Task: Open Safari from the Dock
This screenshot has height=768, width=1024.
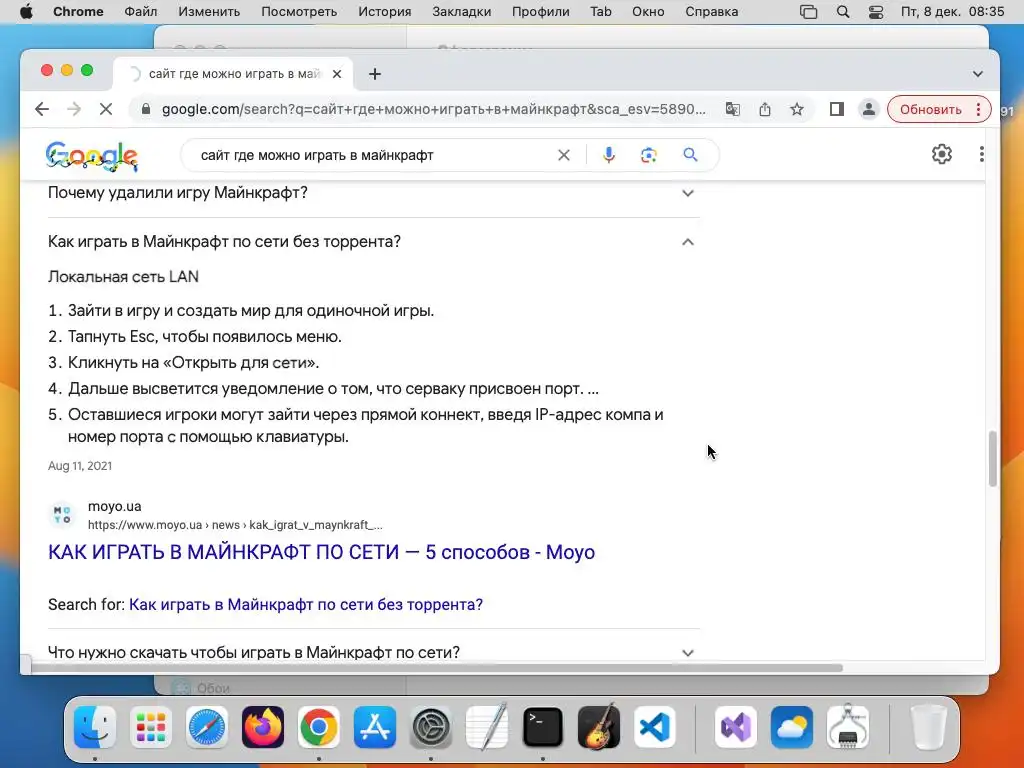Action: [x=207, y=727]
